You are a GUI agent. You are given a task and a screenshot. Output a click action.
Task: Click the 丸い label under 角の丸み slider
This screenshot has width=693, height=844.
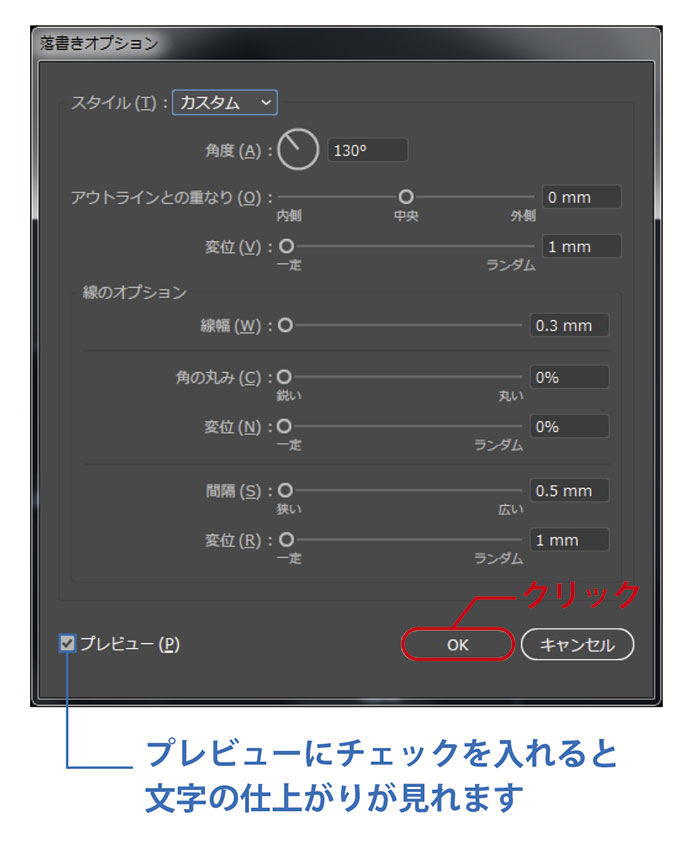point(510,396)
